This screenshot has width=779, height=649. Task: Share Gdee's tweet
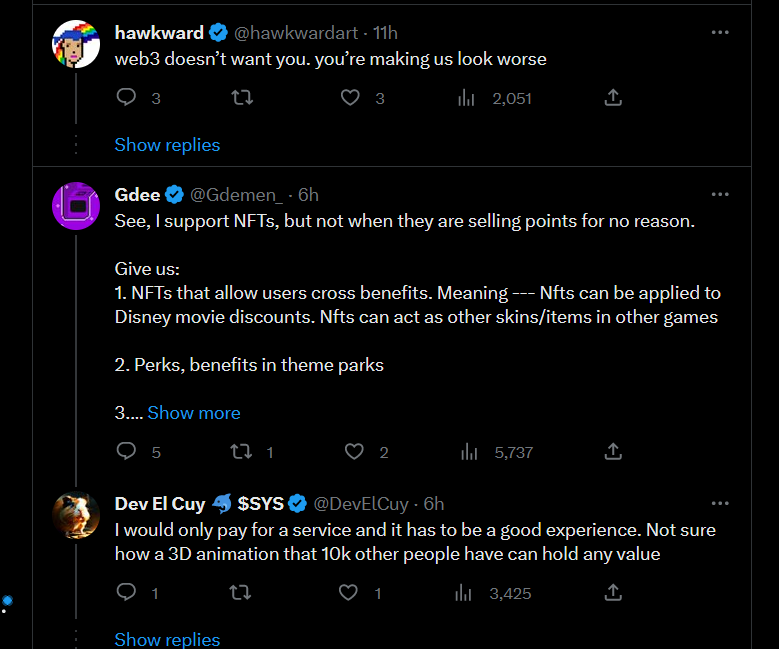pyautogui.click(x=614, y=452)
